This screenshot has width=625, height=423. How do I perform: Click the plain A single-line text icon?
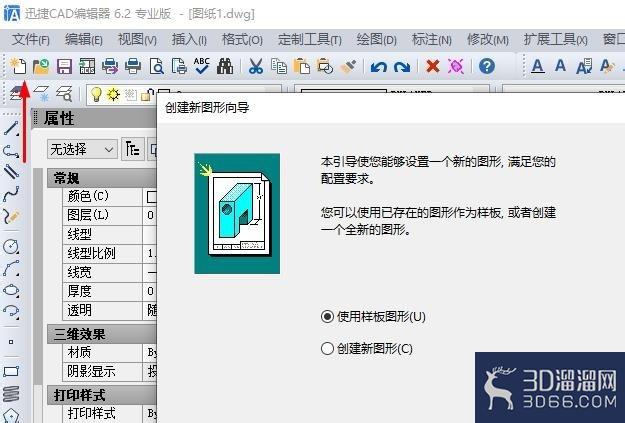coord(560,65)
